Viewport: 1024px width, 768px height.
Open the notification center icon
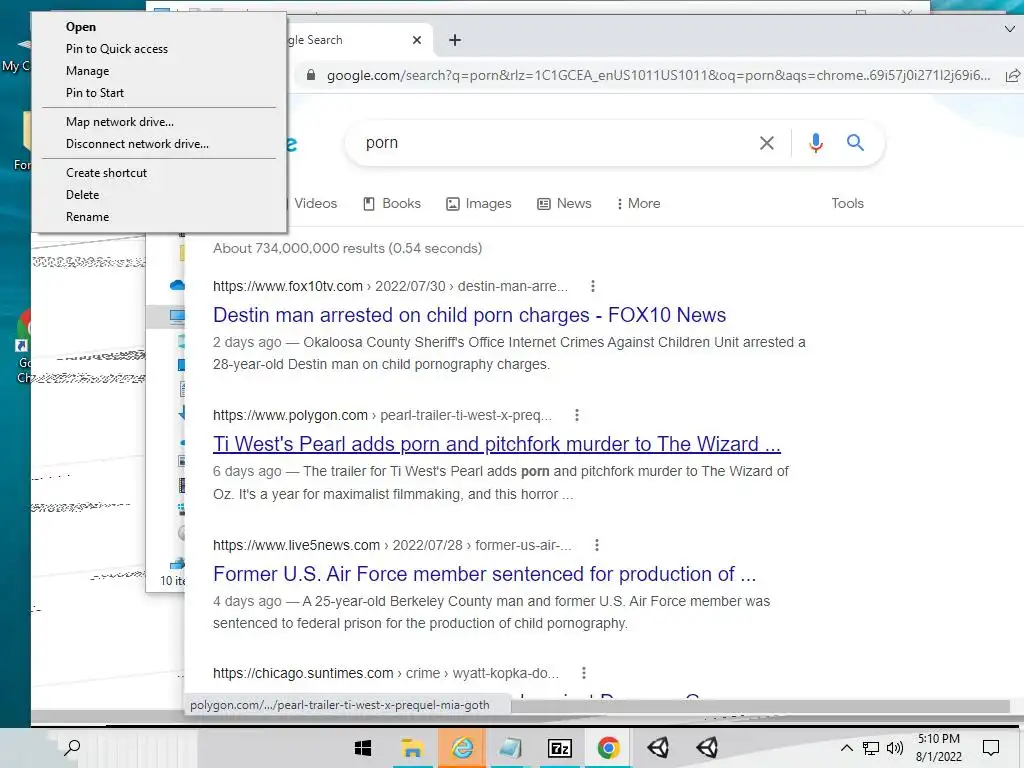[991, 748]
